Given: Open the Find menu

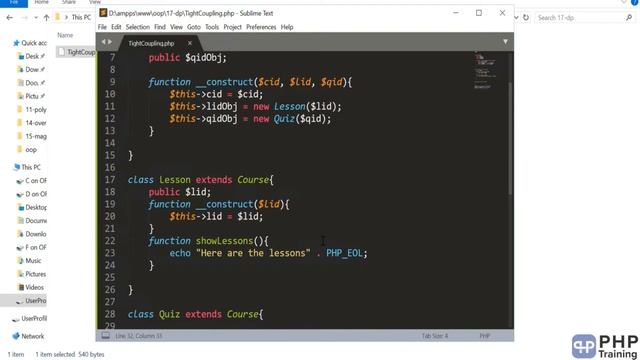Looking at the screenshot, I should (160, 27).
